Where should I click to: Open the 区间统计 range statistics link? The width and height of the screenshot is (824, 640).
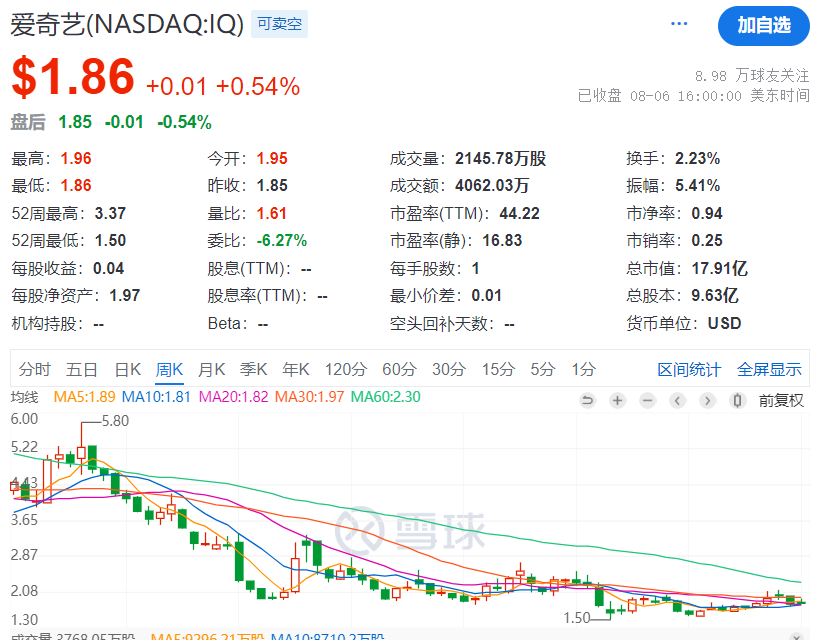pyautogui.click(x=689, y=369)
